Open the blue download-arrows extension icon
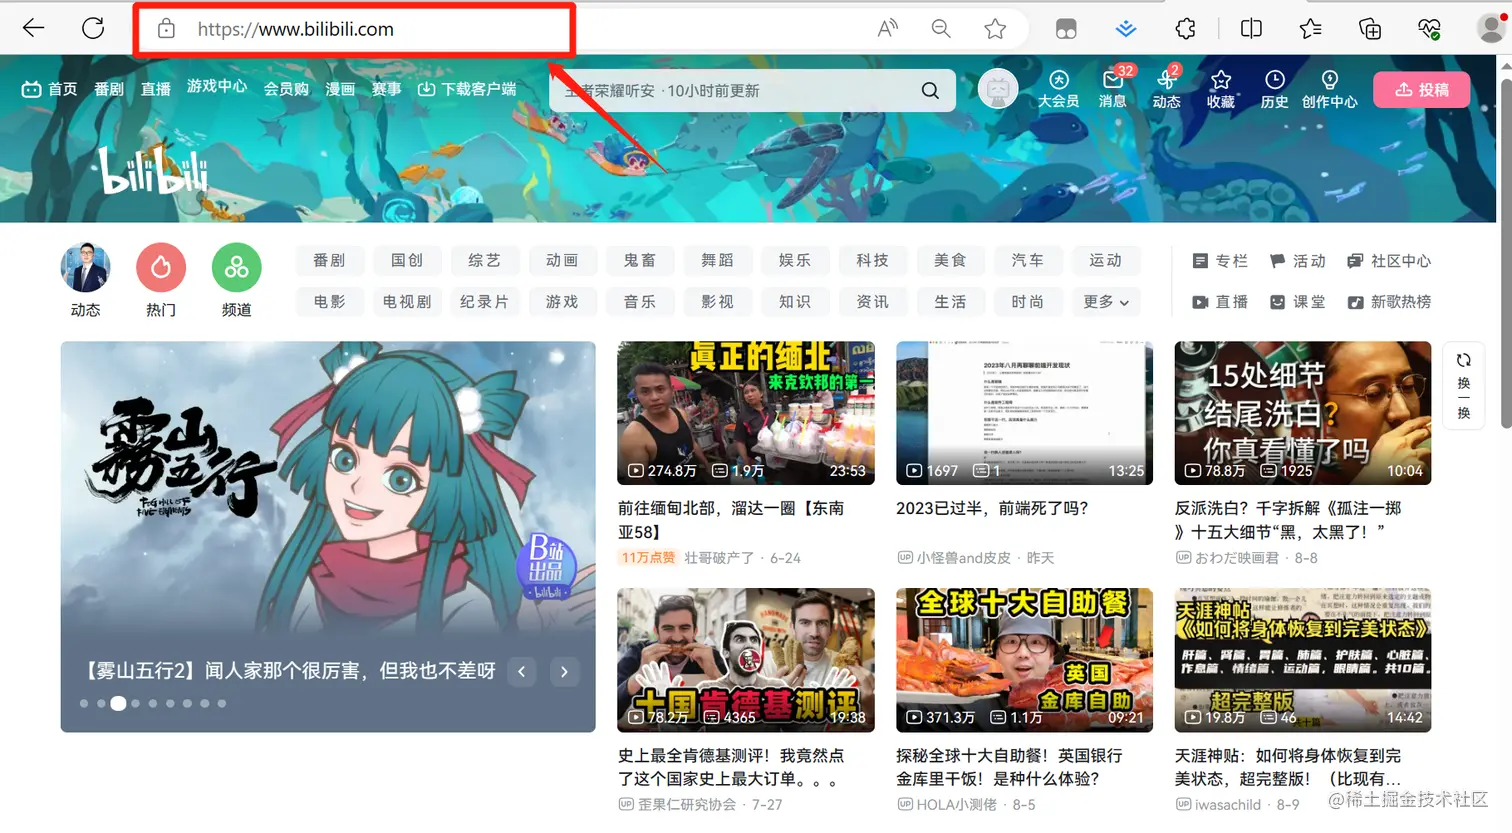1512x833 pixels. click(x=1126, y=29)
